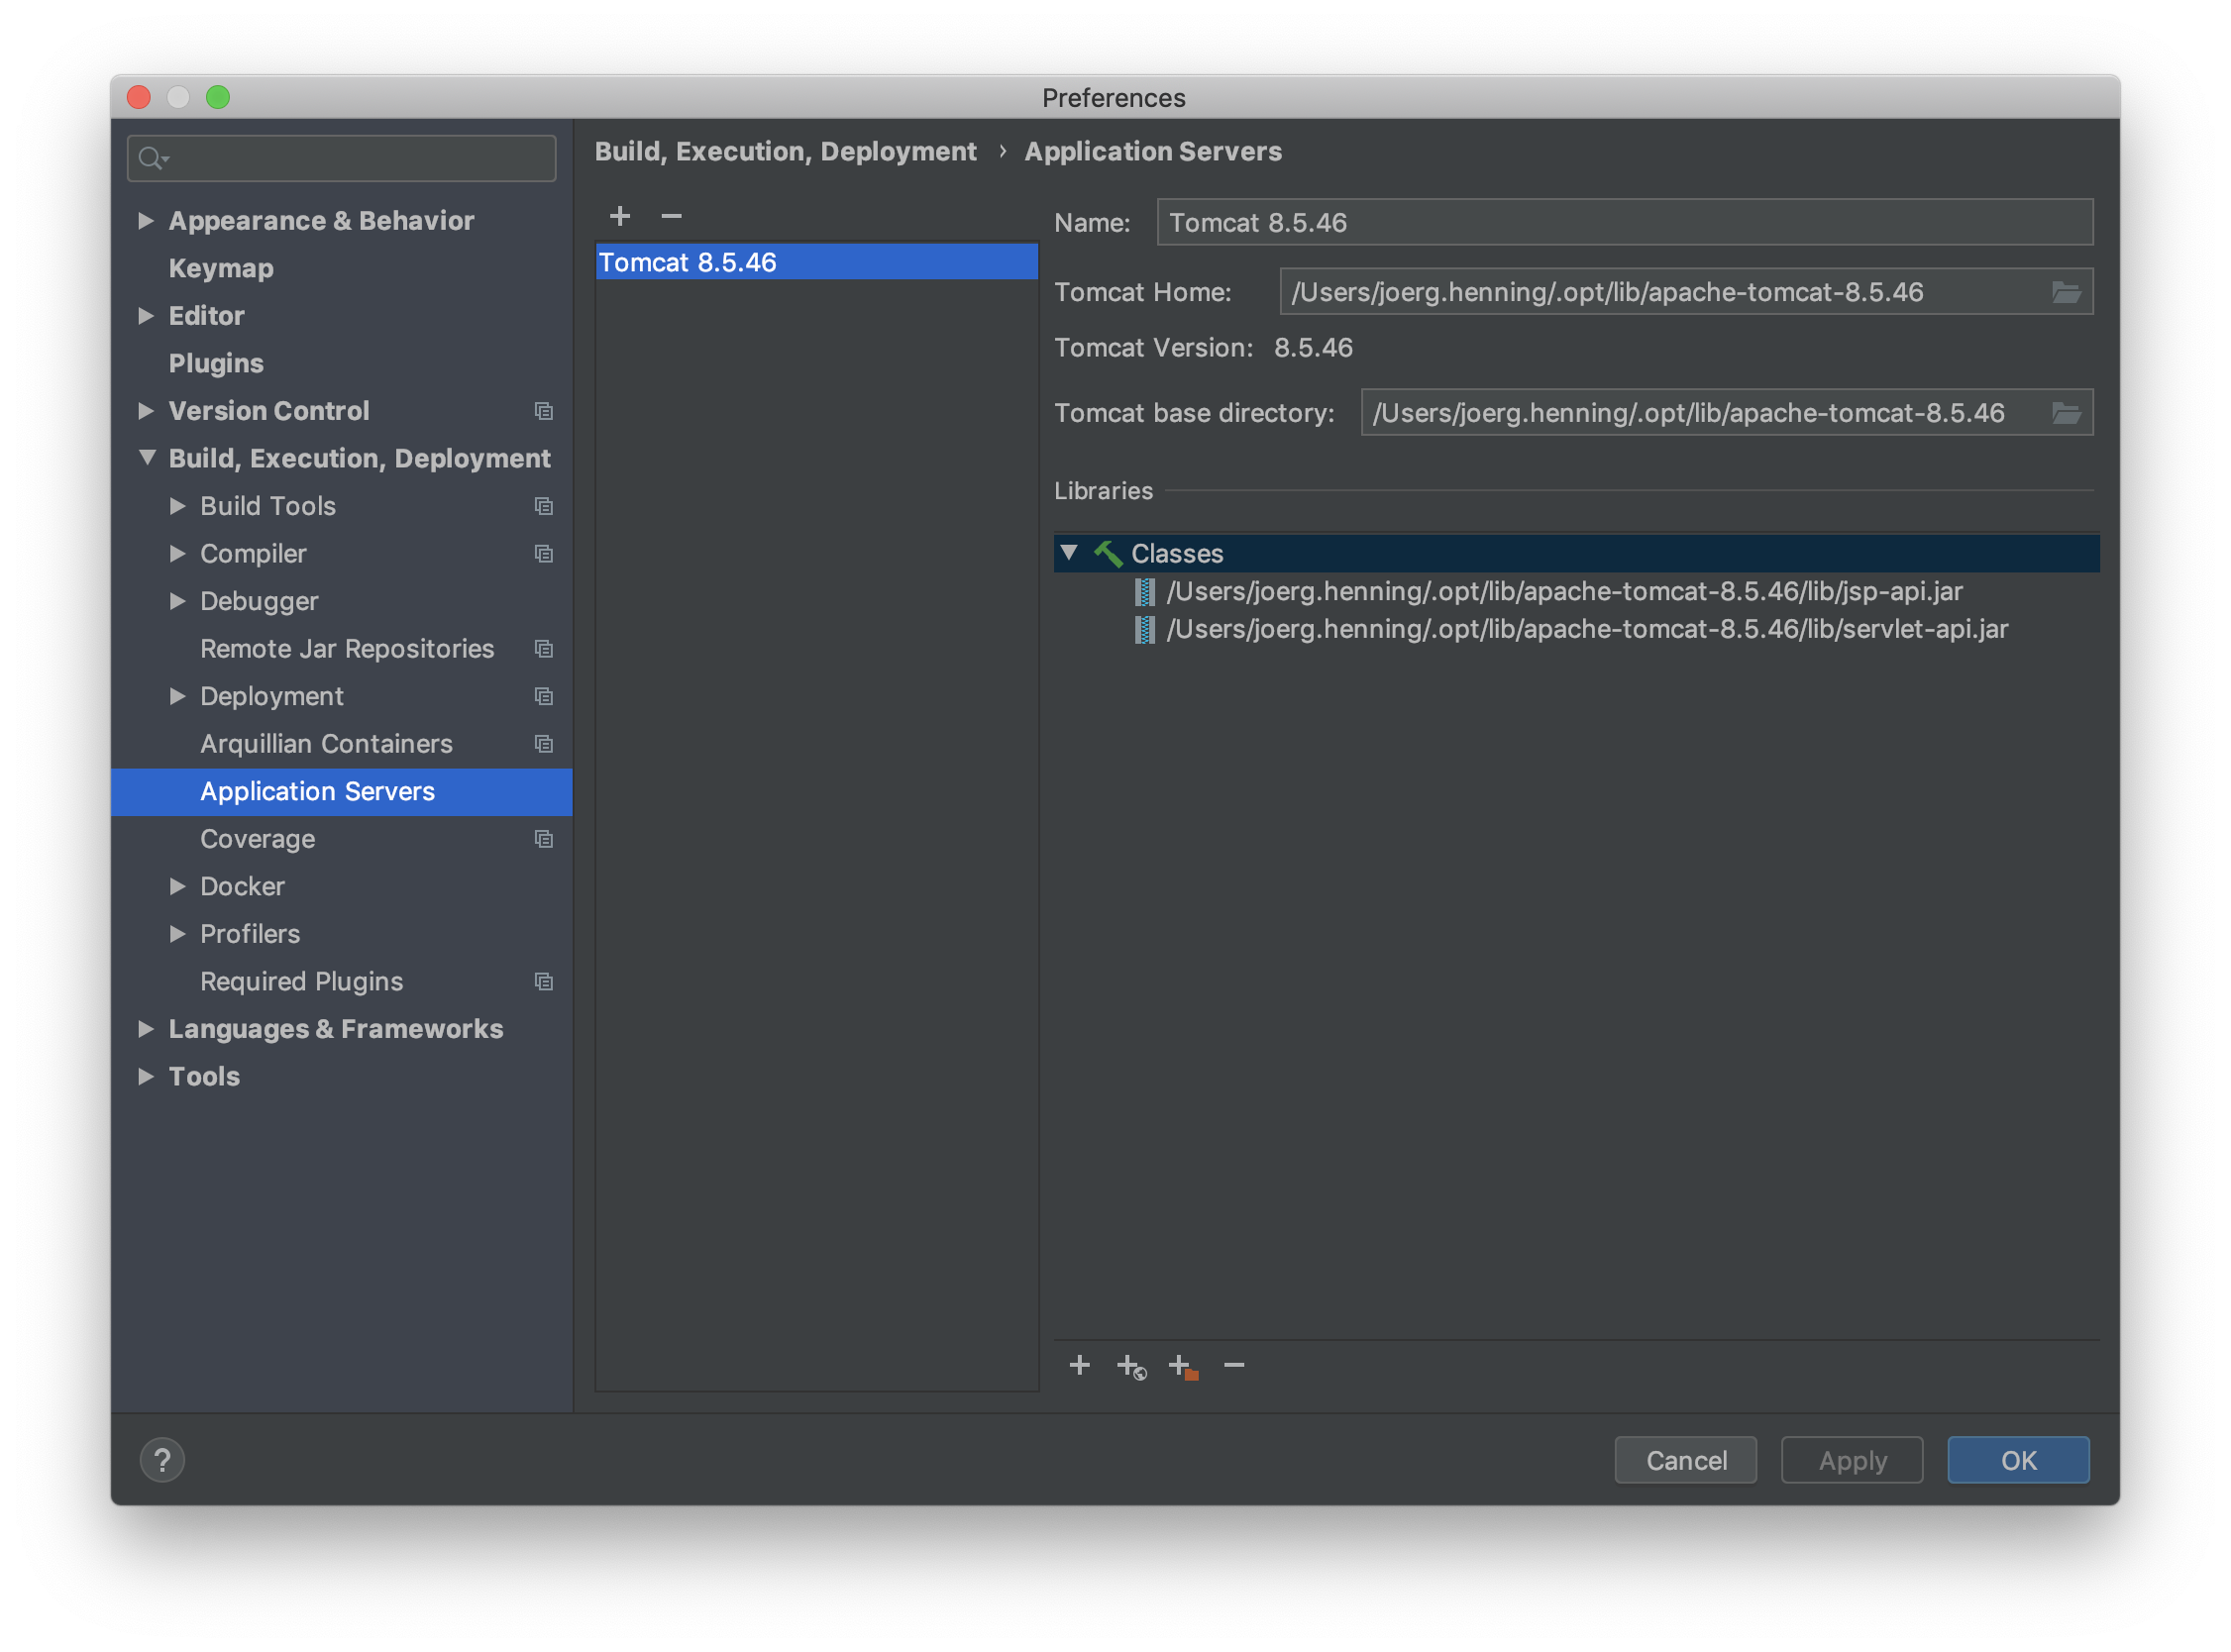The width and height of the screenshot is (2231, 1652).
Task: Collapse the Classes library node
Action: point(1069,553)
